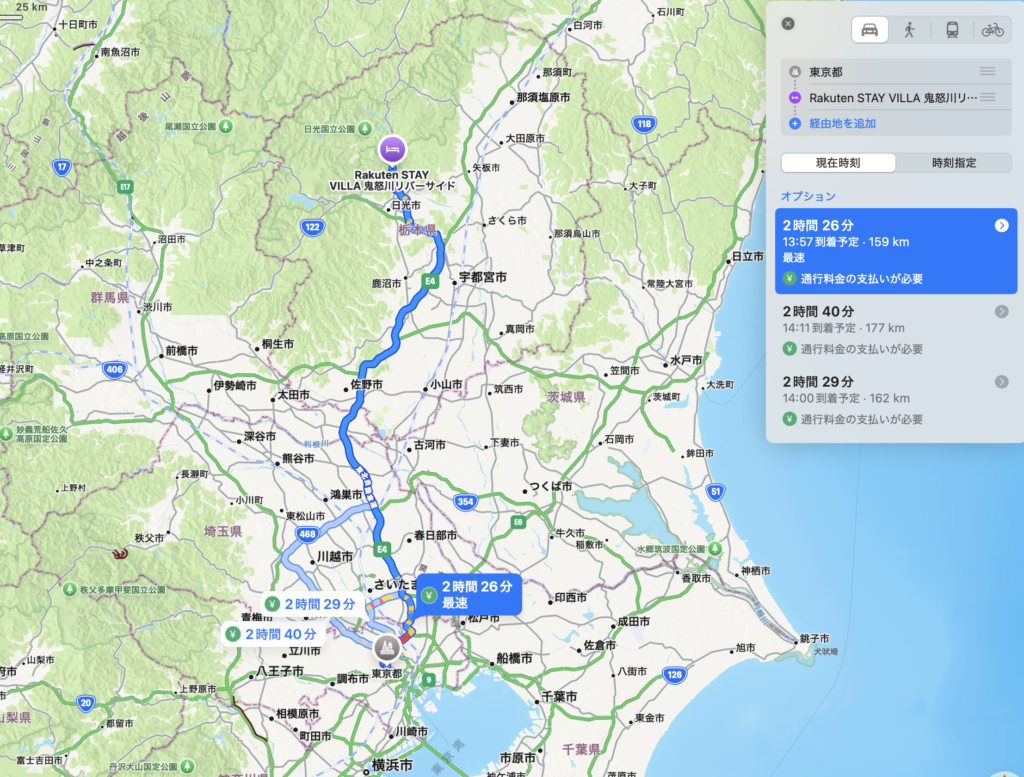
Task: Click the 2時間29分 route label on map
Action: click(x=312, y=604)
